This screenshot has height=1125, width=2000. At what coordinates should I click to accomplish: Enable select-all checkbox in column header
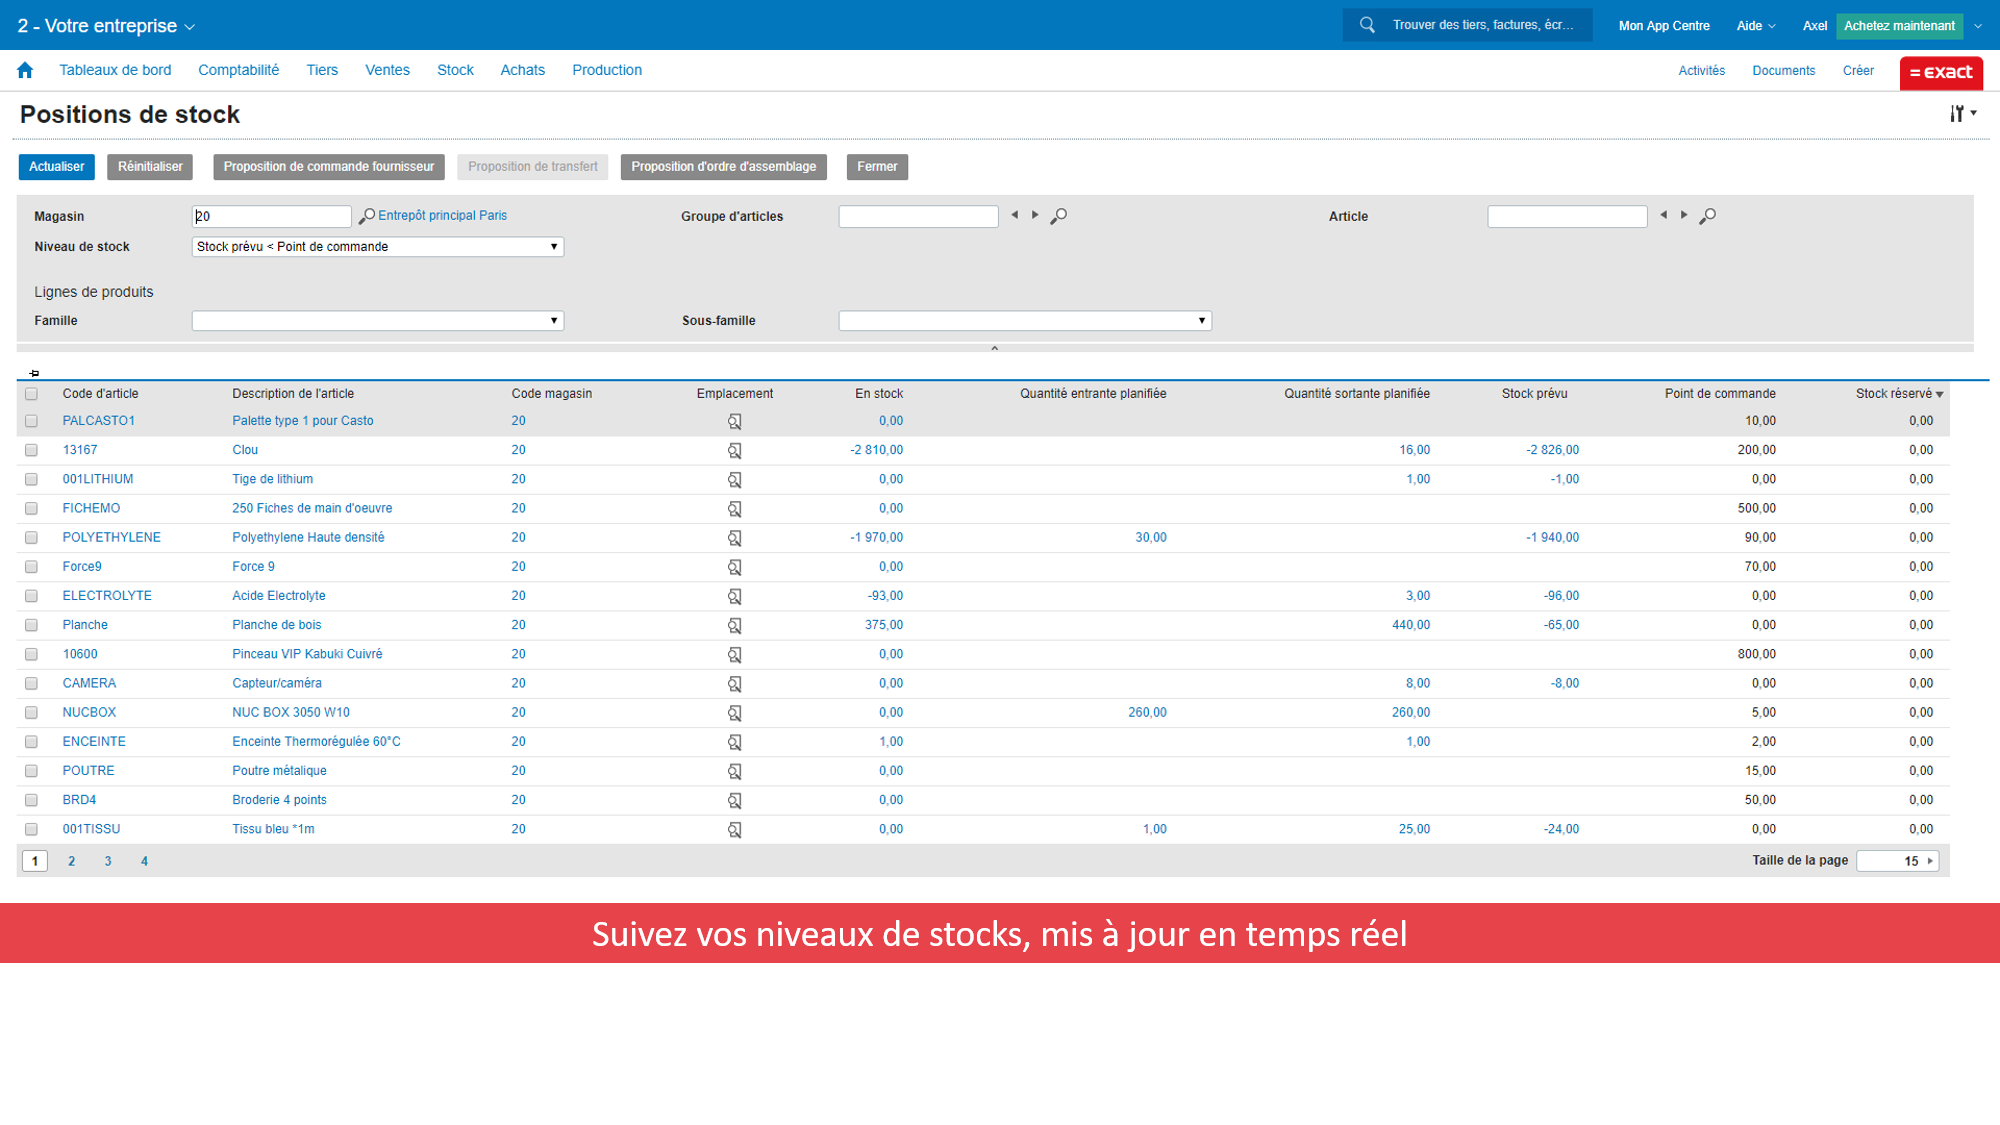32,394
